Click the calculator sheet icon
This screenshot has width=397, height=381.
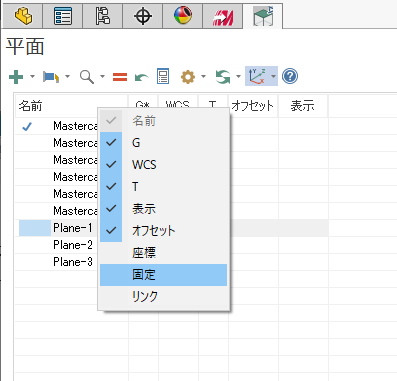pos(163,76)
